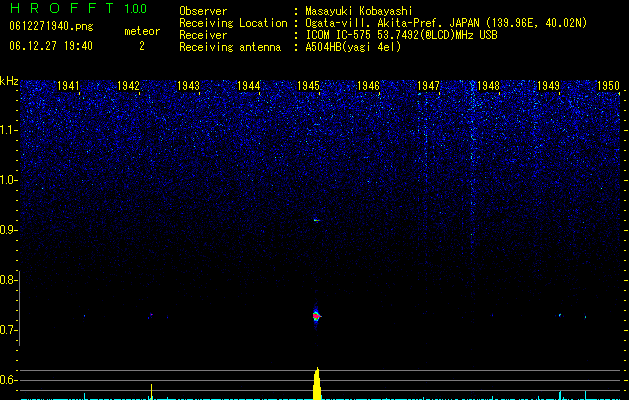Click the 1.1 kHz frequency axis label
Image resolution: width=629 pixels, height=400 pixels.
point(9,130)
